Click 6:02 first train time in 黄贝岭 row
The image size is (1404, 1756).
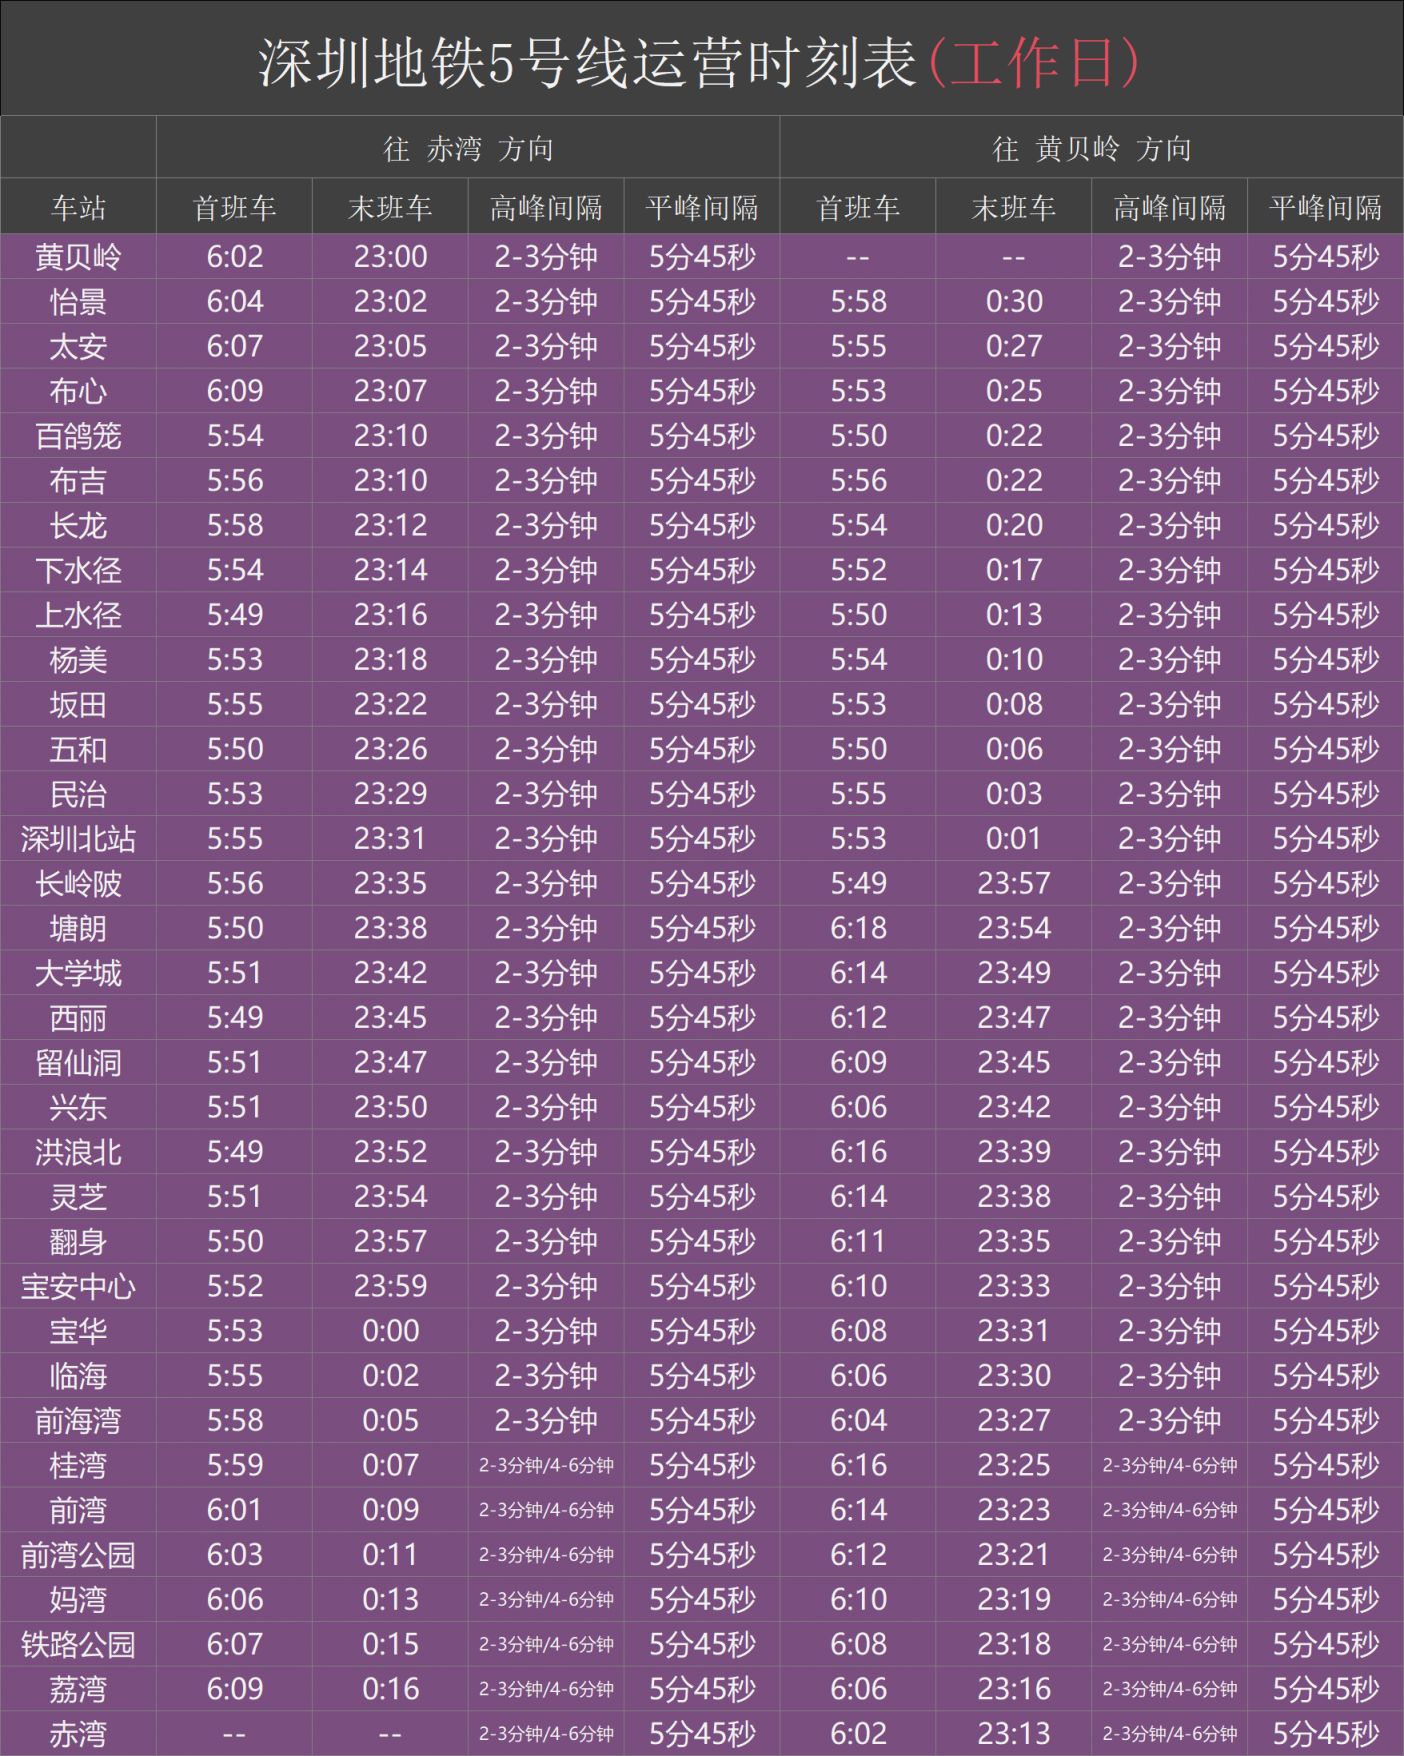(235, 257)
